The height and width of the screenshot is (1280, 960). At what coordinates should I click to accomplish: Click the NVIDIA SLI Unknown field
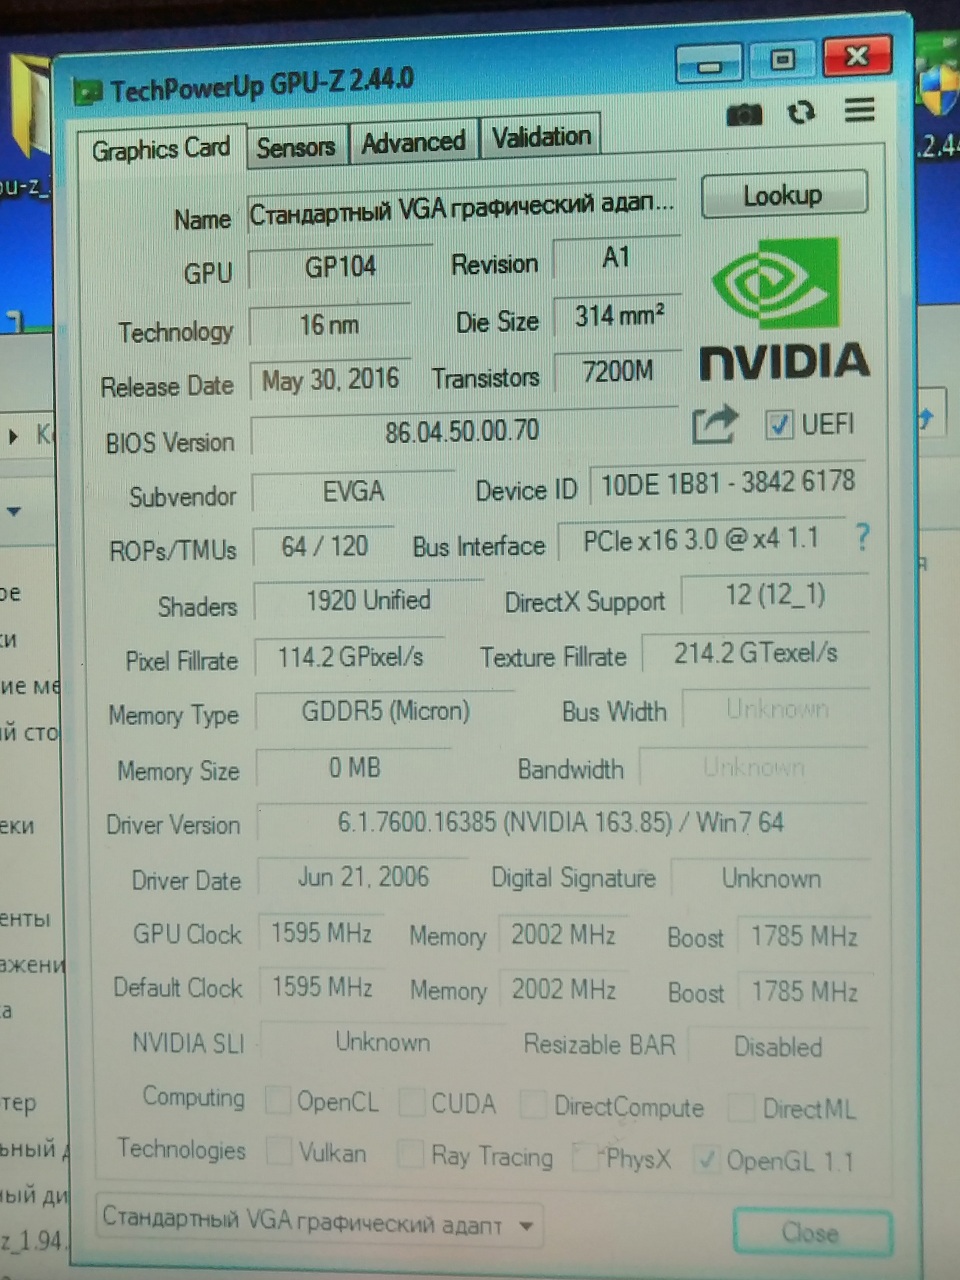pyautogui.click(x=382, y=1043)
